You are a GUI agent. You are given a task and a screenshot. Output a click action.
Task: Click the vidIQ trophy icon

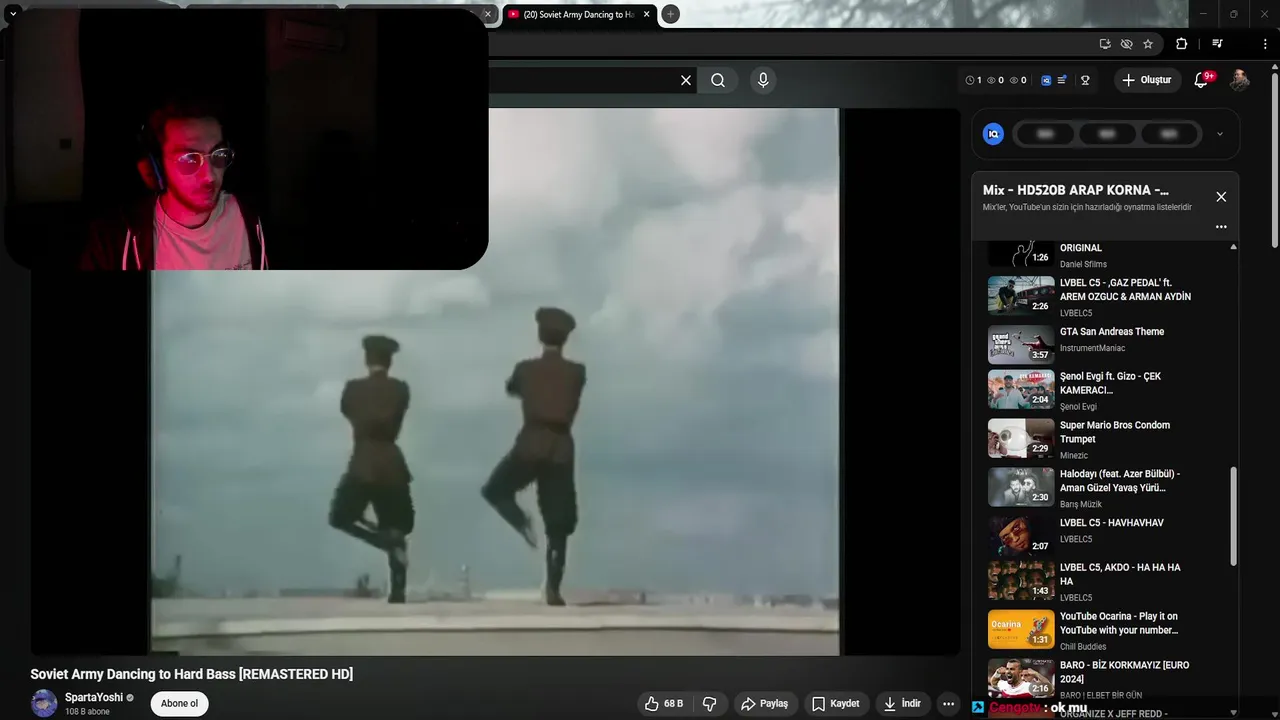1085,80
